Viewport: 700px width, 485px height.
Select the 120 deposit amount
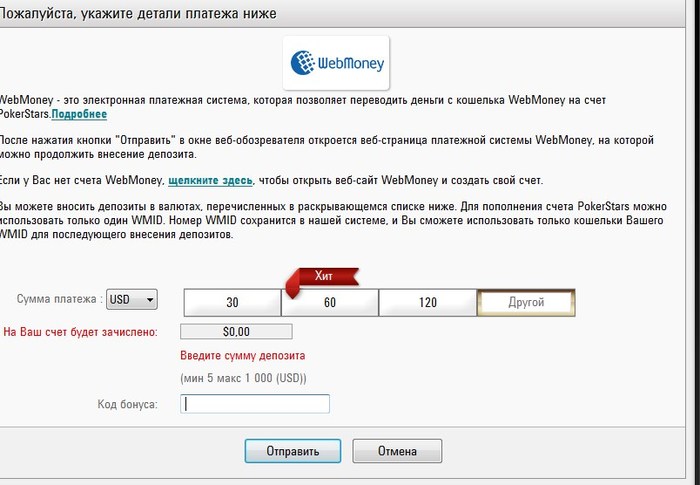point(428,302)
